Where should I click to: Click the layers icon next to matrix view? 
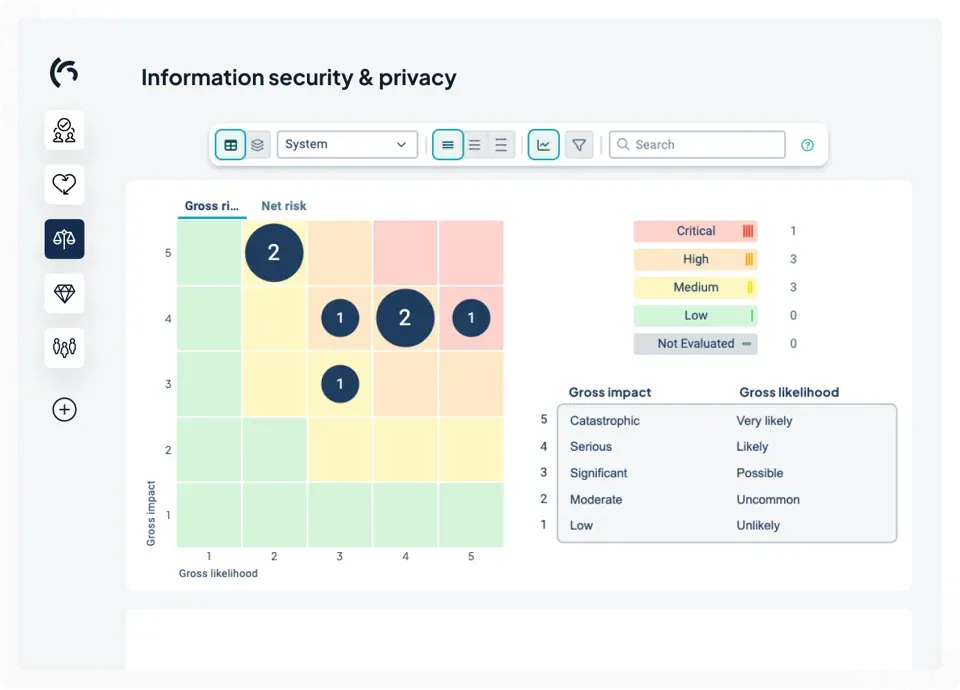(256, 144)
